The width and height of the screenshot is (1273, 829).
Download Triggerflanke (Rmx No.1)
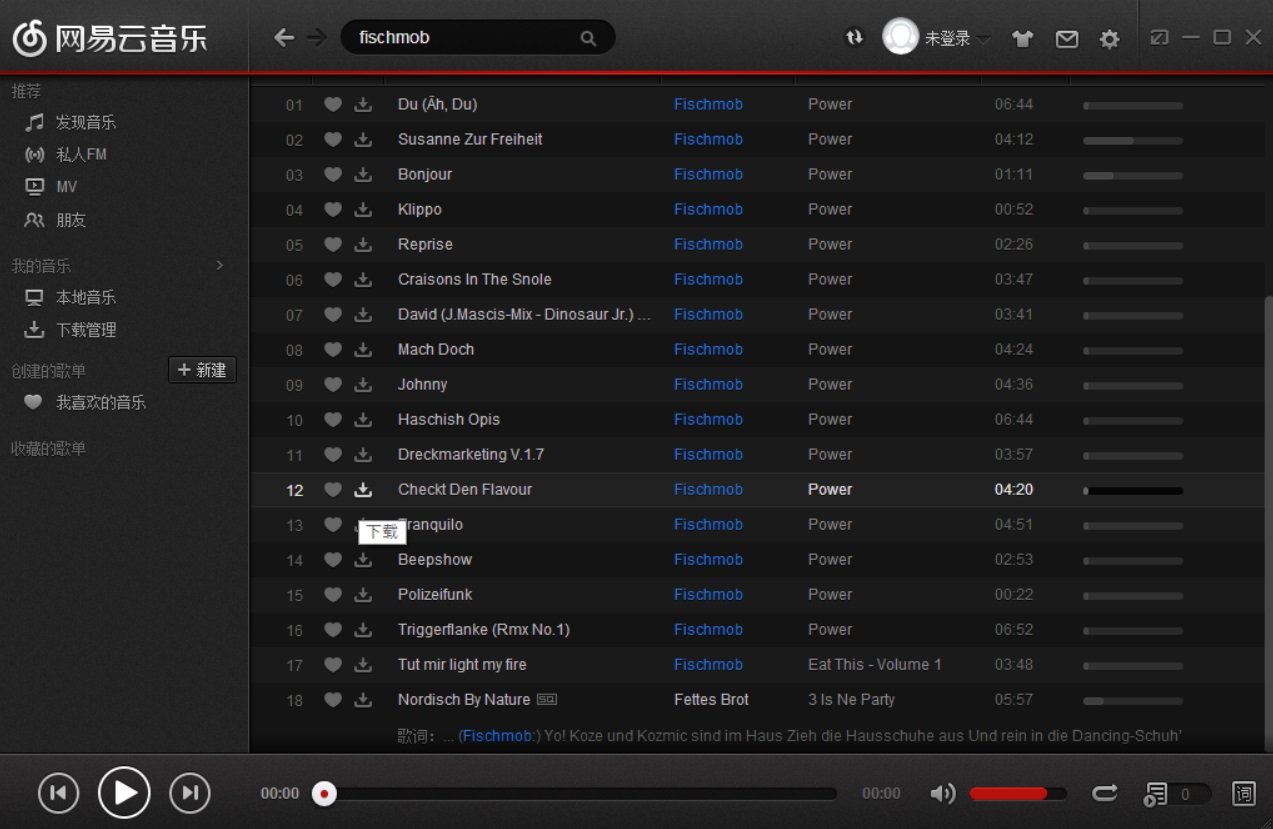[363, 629]
